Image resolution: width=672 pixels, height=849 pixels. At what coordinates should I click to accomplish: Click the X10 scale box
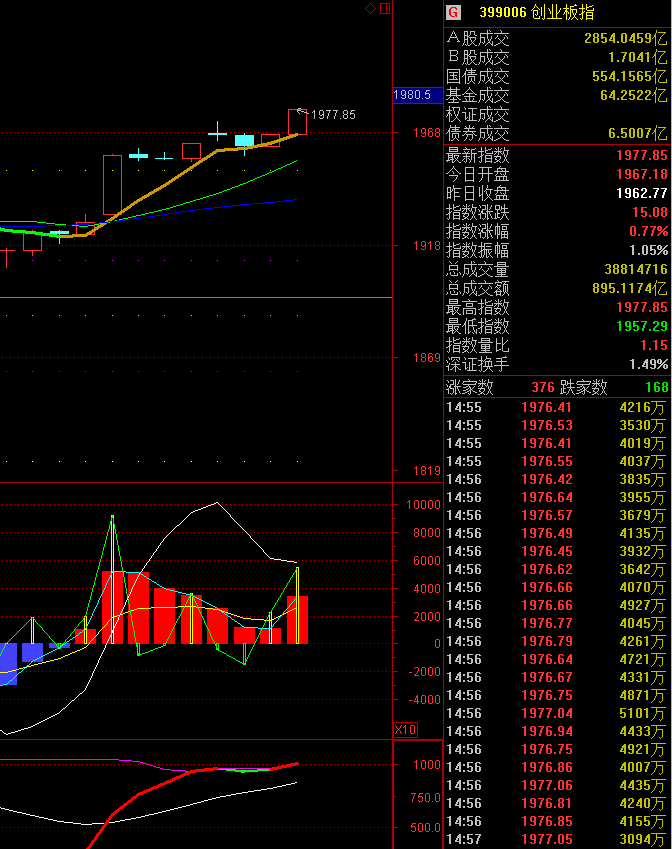pyautogui.click(x=405, y=730)
